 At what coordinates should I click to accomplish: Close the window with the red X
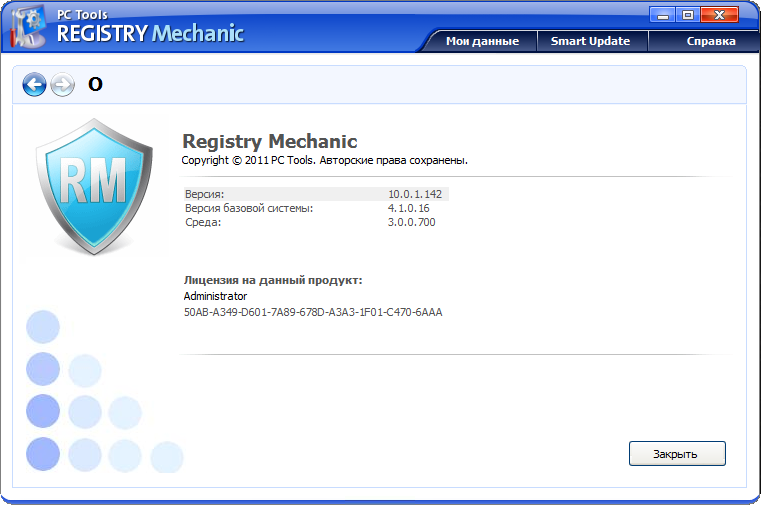(719, 15)
